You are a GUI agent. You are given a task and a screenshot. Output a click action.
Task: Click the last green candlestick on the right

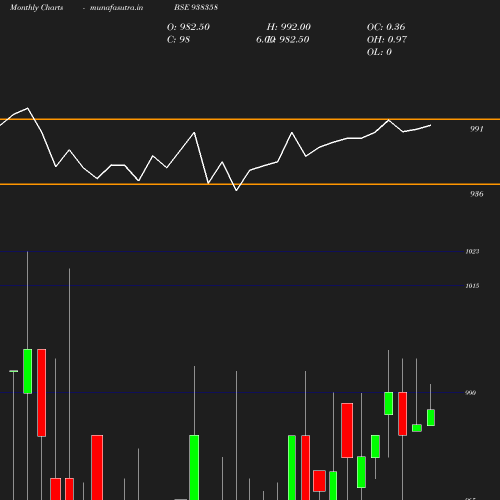pyautogui.click(x=431, y=417)
